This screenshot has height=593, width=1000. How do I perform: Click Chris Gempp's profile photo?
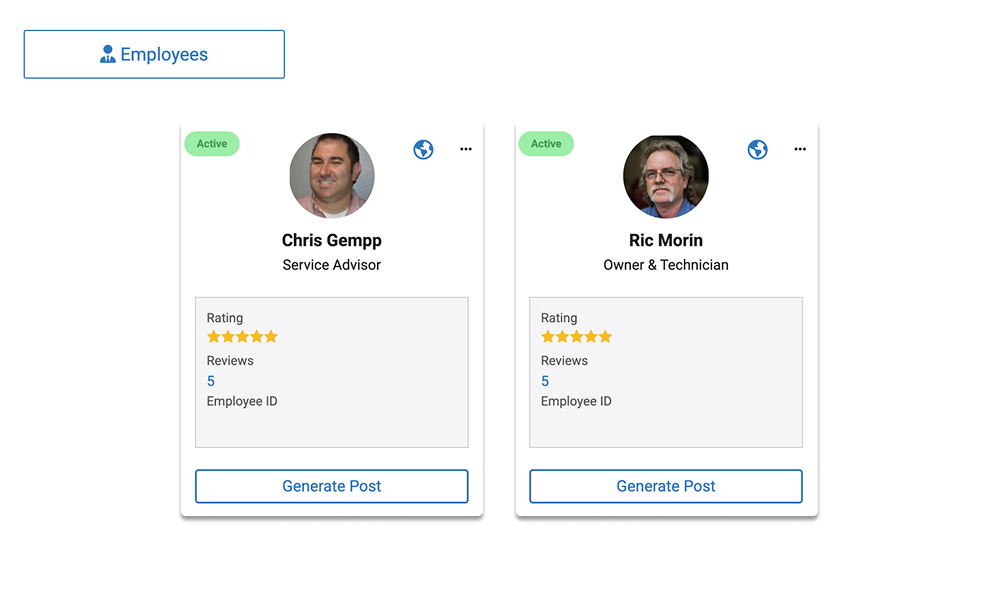(x=332, y=176)
